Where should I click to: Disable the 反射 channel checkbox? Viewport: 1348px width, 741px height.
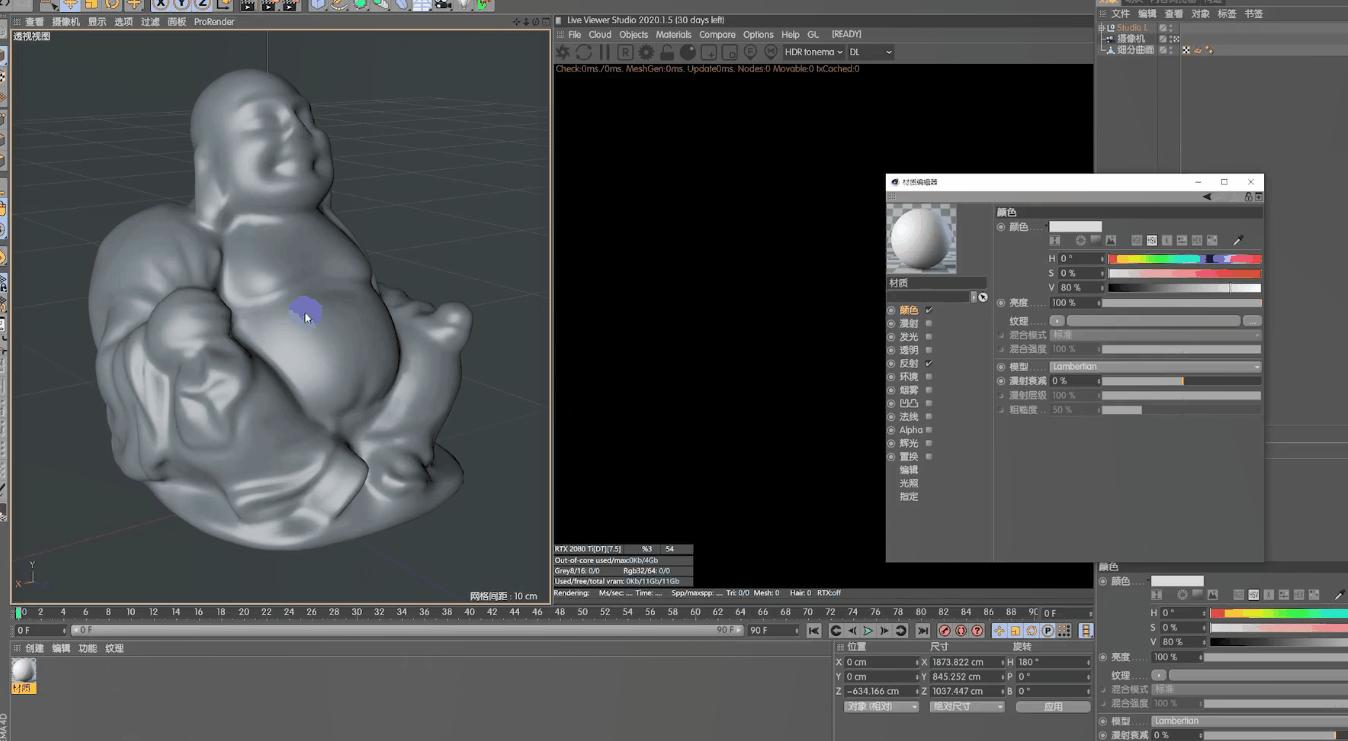[x=929, y=363]
